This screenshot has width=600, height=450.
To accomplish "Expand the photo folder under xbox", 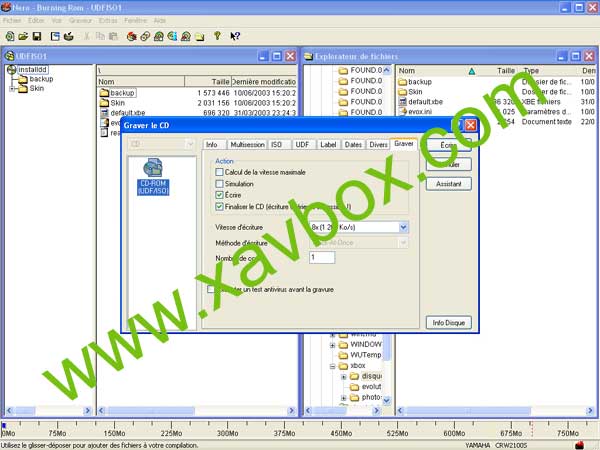I will tap(344, 398).
